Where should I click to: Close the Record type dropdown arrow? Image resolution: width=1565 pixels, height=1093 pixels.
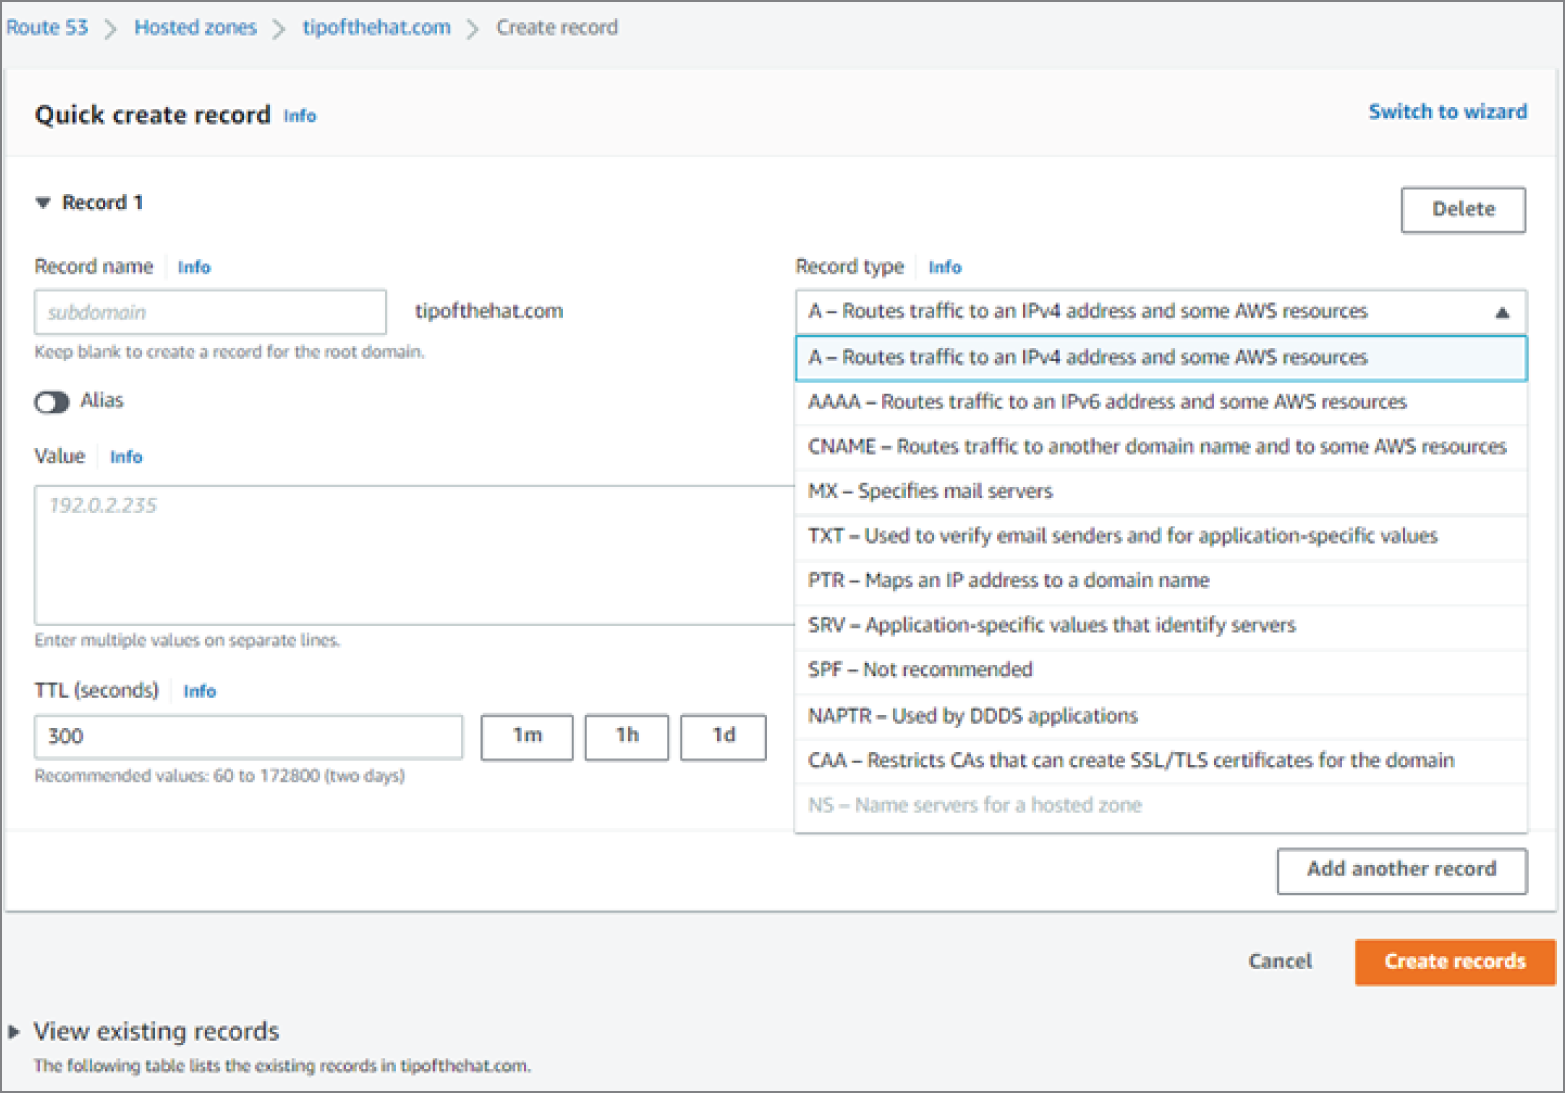[1501, 312]
